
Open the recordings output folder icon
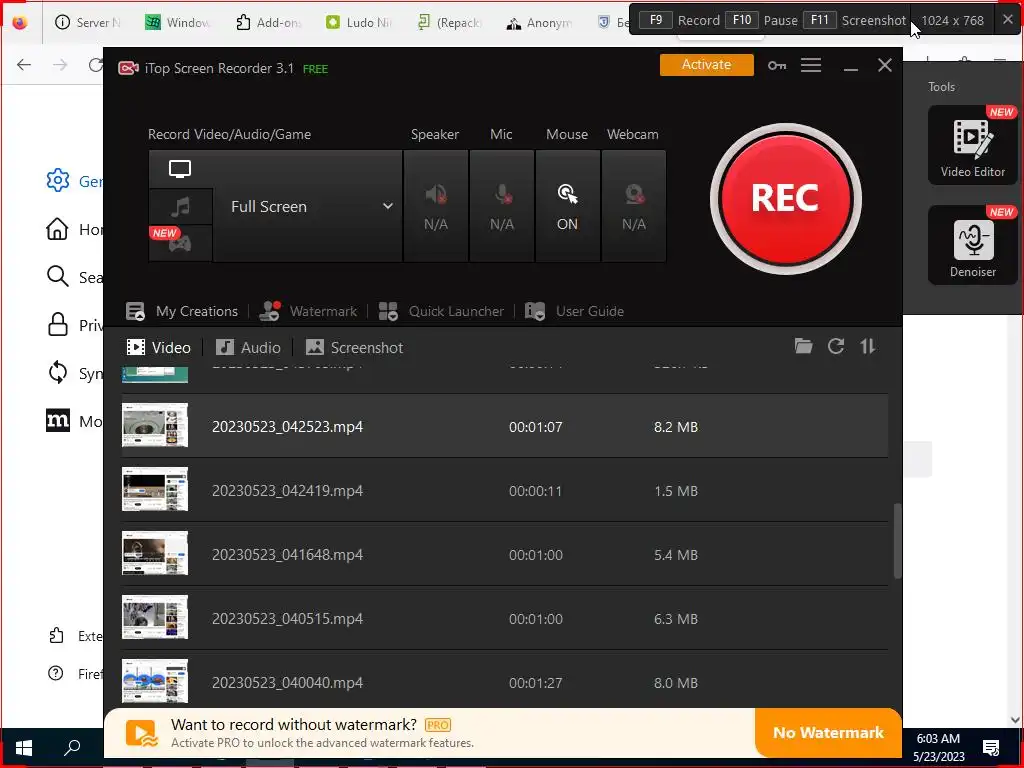click(803, 346)
